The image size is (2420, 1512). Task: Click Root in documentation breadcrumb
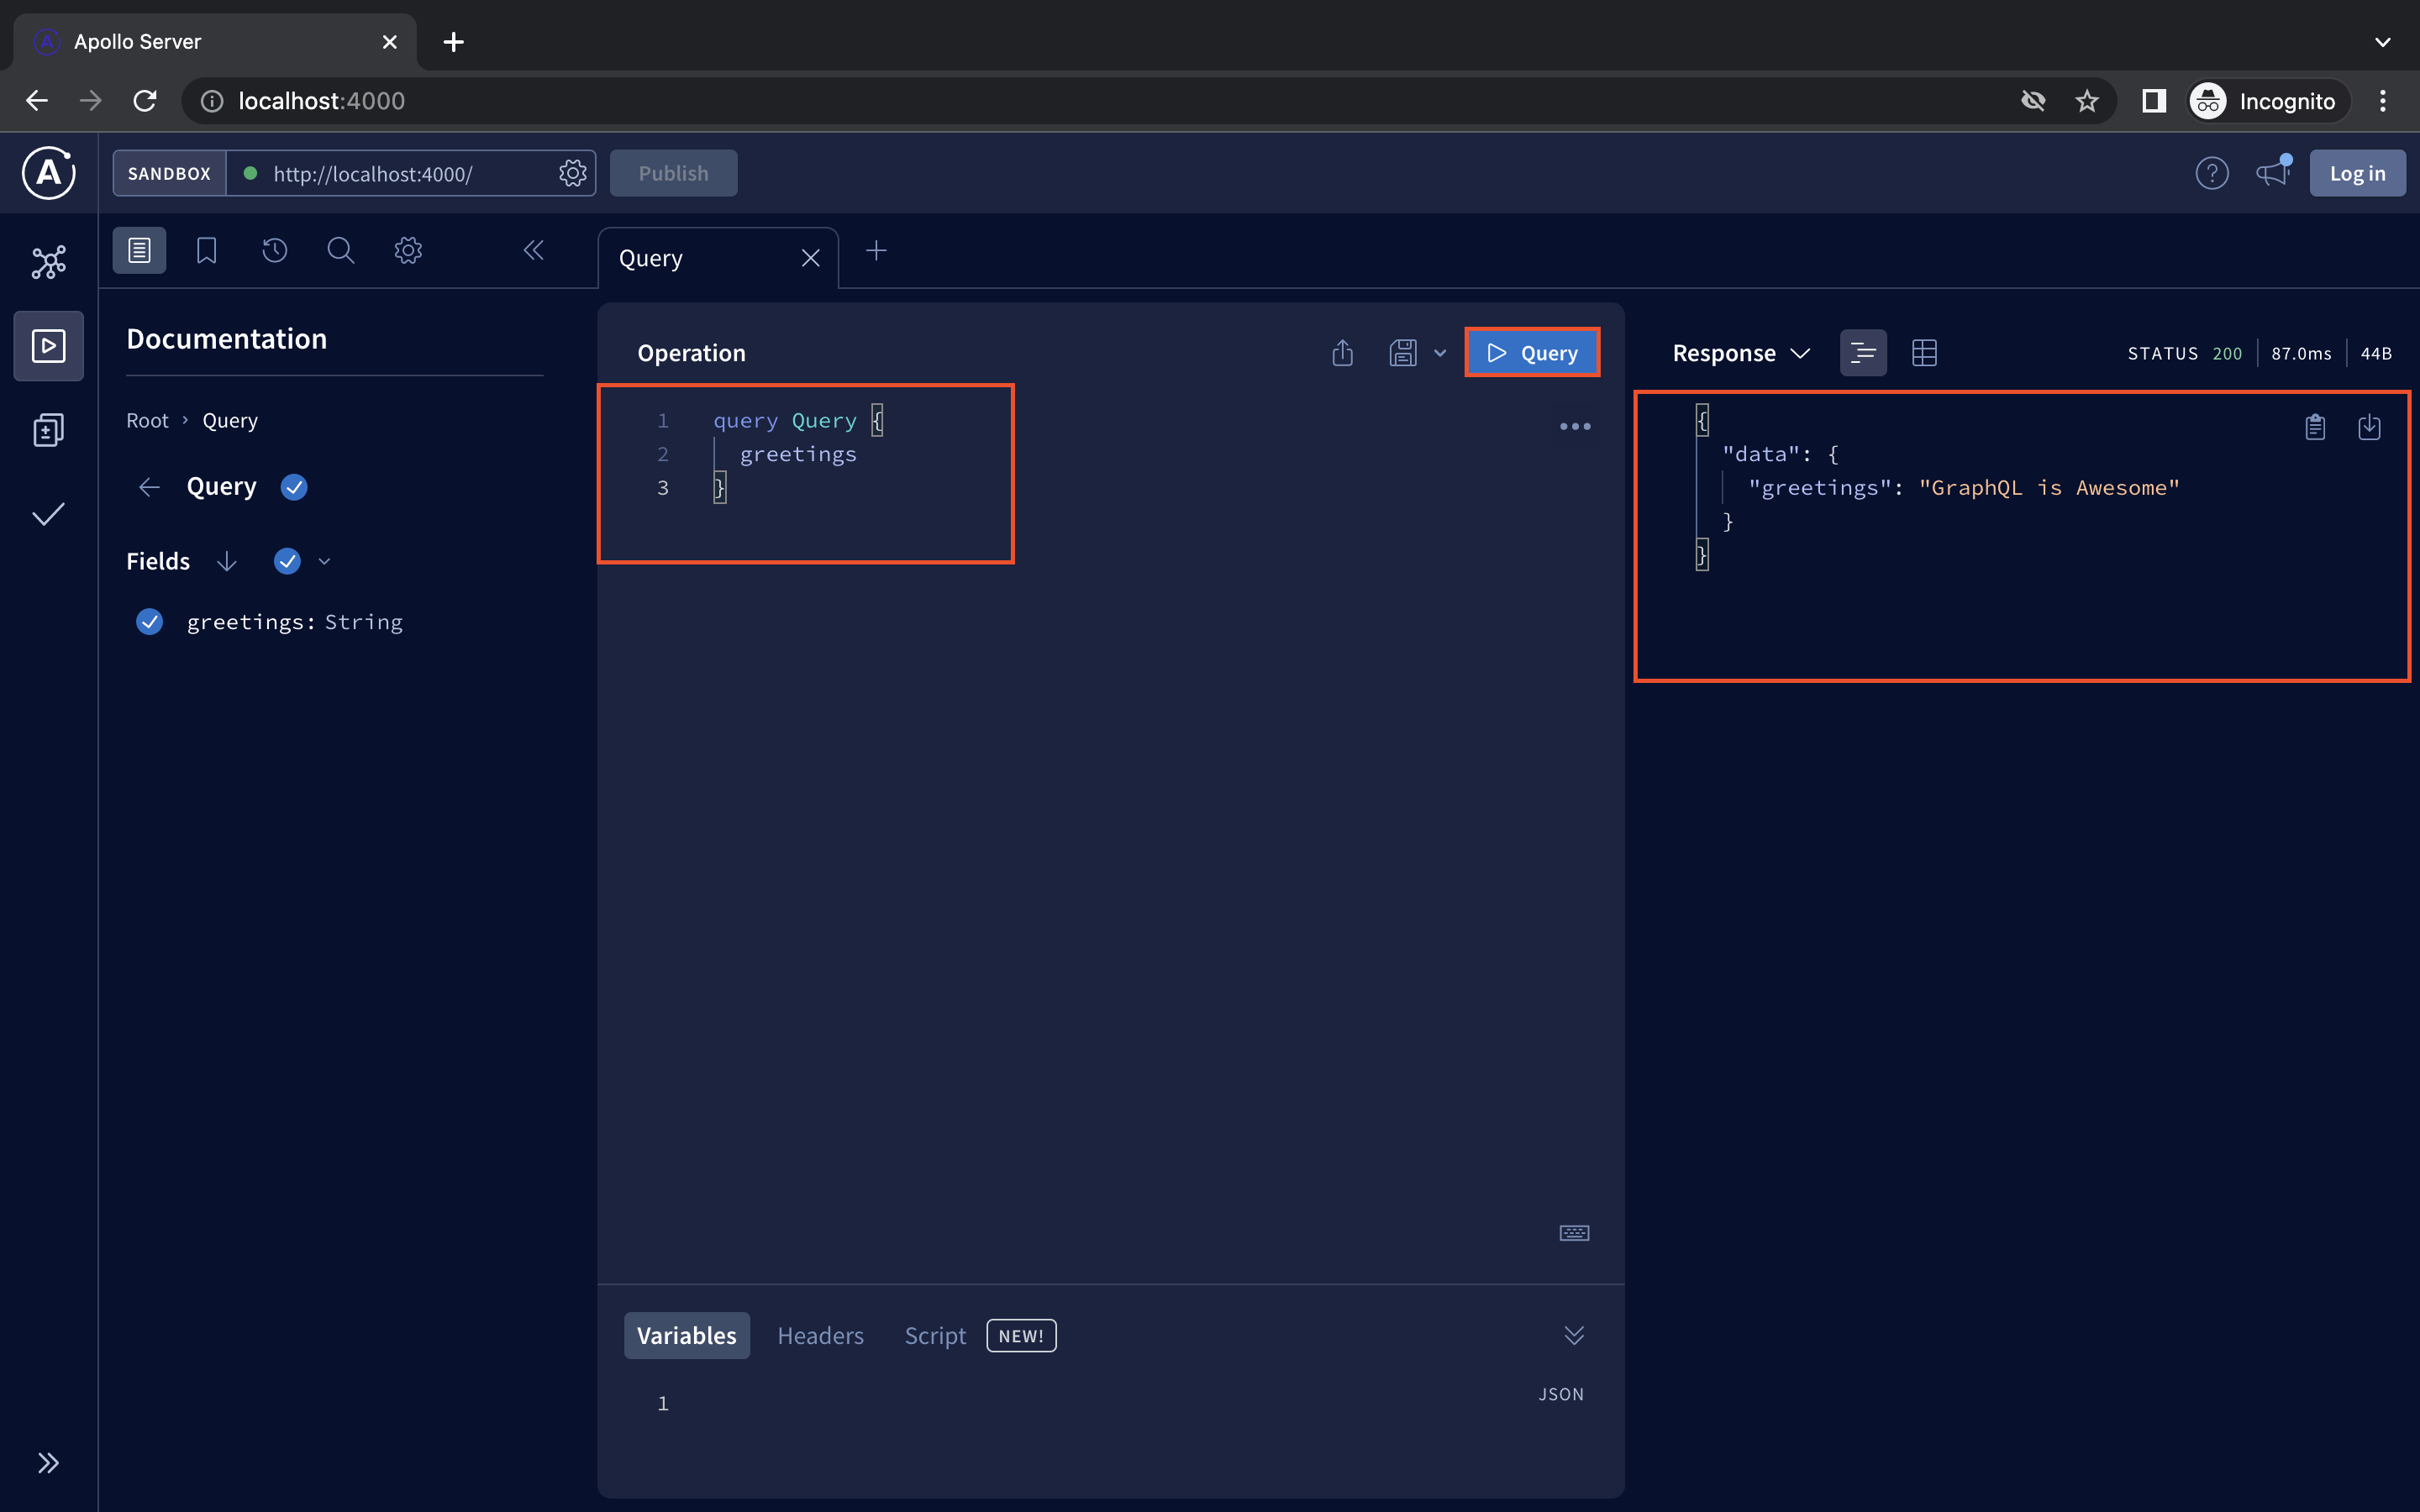point(147,421)
